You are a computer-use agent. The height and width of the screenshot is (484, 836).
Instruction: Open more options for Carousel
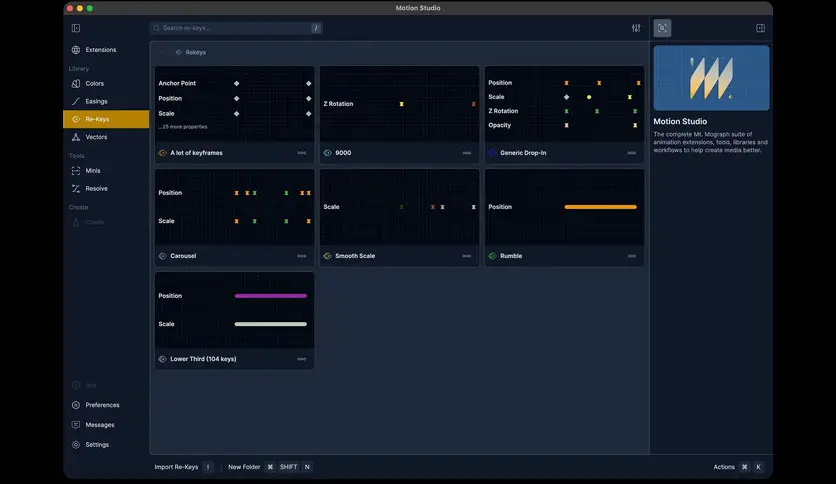(302, 256)
